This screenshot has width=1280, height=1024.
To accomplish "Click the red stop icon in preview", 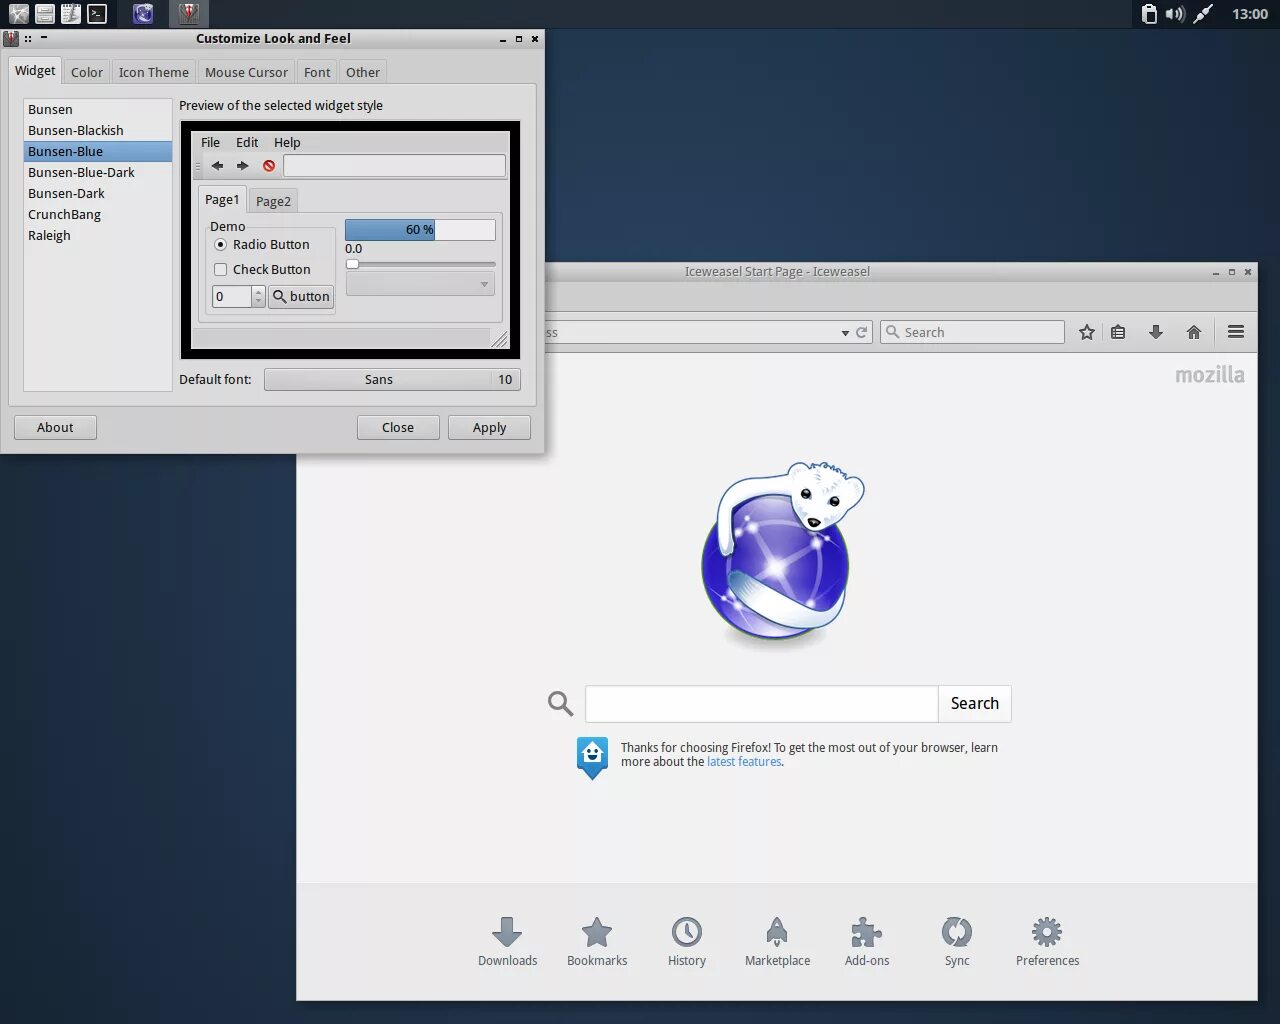I will [x=269, y=166].
